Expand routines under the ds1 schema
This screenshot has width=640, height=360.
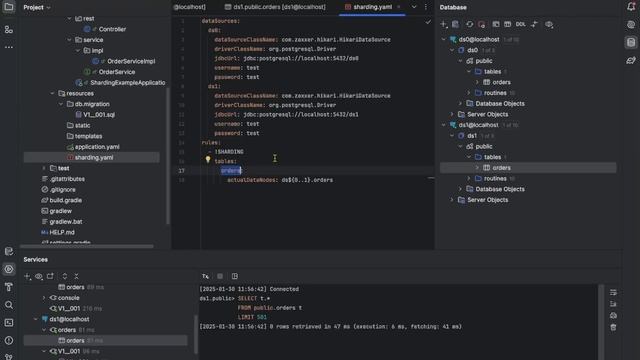[x=469, y=178]
